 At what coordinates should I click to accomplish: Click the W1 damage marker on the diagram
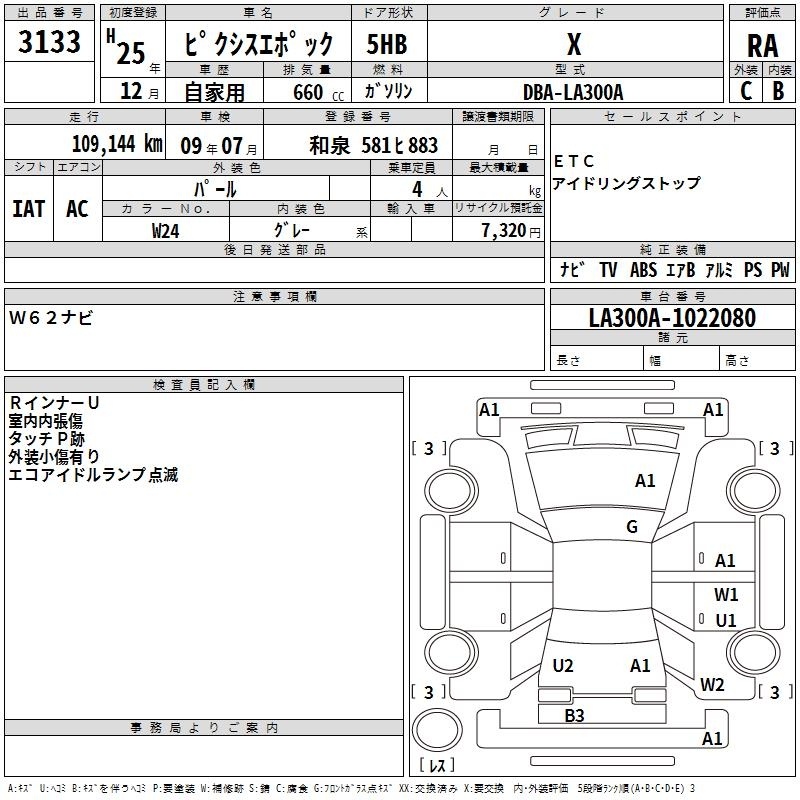[726, 594]
